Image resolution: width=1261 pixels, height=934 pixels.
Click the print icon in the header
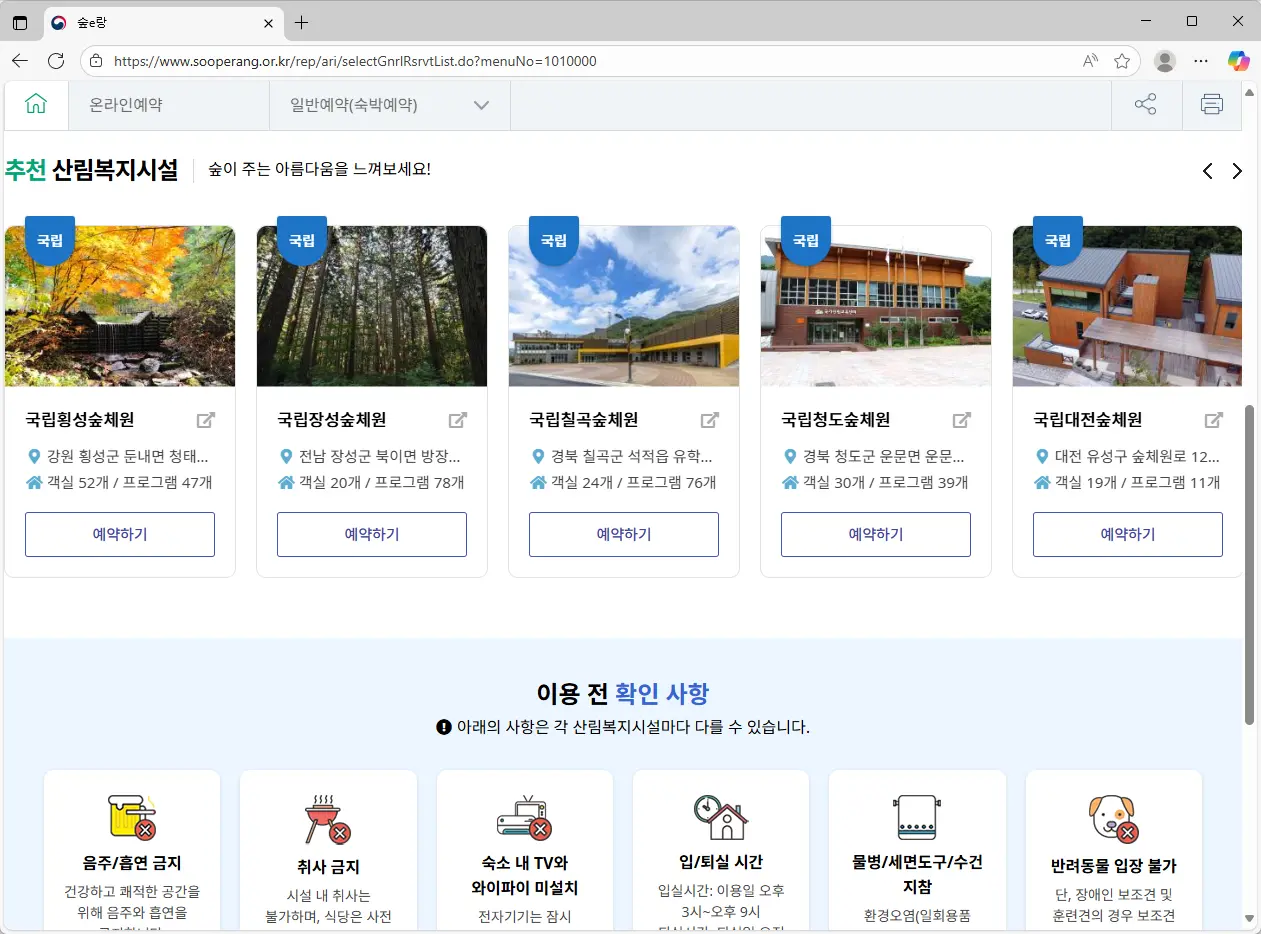click(1211, 104)
